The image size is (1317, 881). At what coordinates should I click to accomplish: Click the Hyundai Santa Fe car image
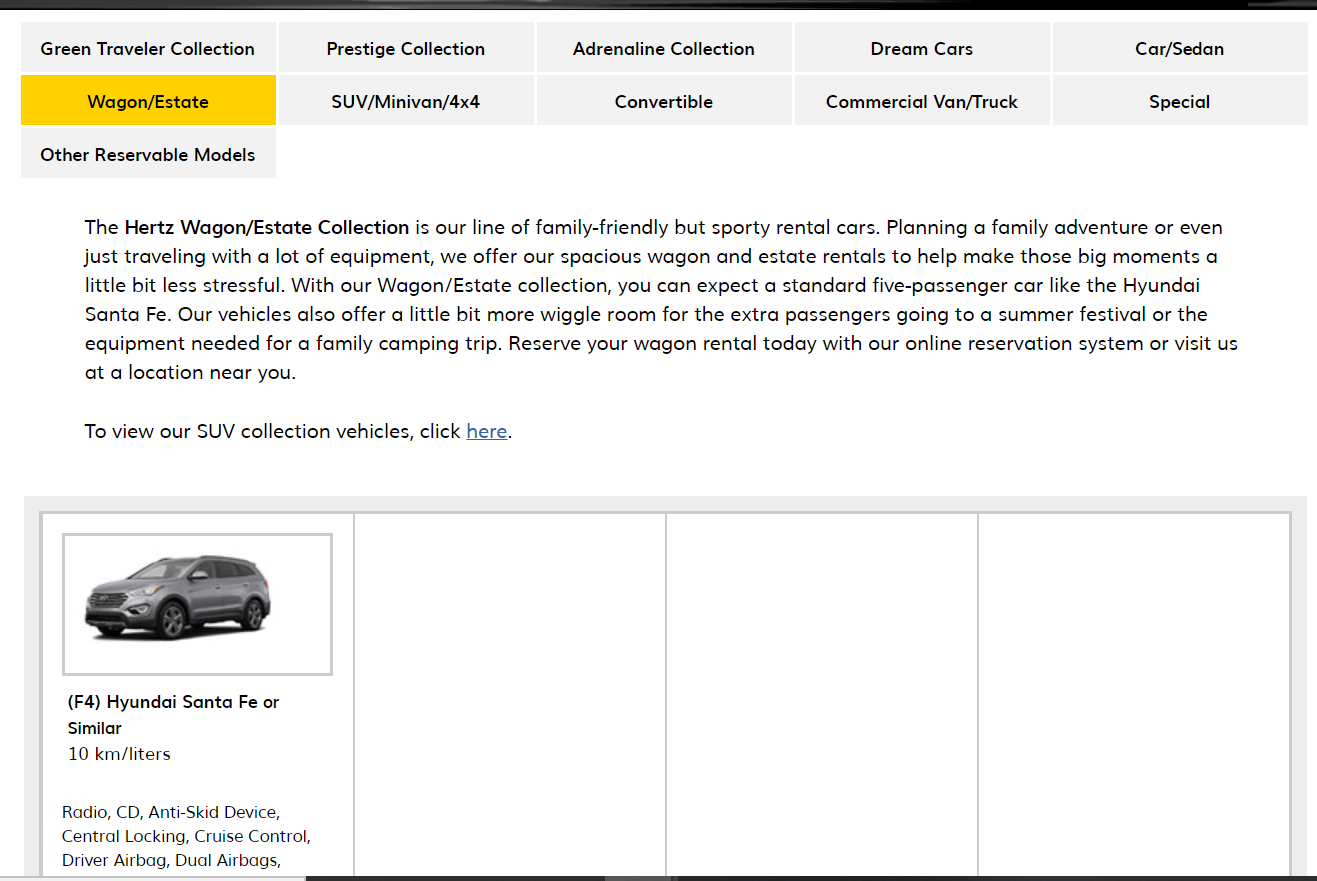pyautogui.click(x=197, y=604)
